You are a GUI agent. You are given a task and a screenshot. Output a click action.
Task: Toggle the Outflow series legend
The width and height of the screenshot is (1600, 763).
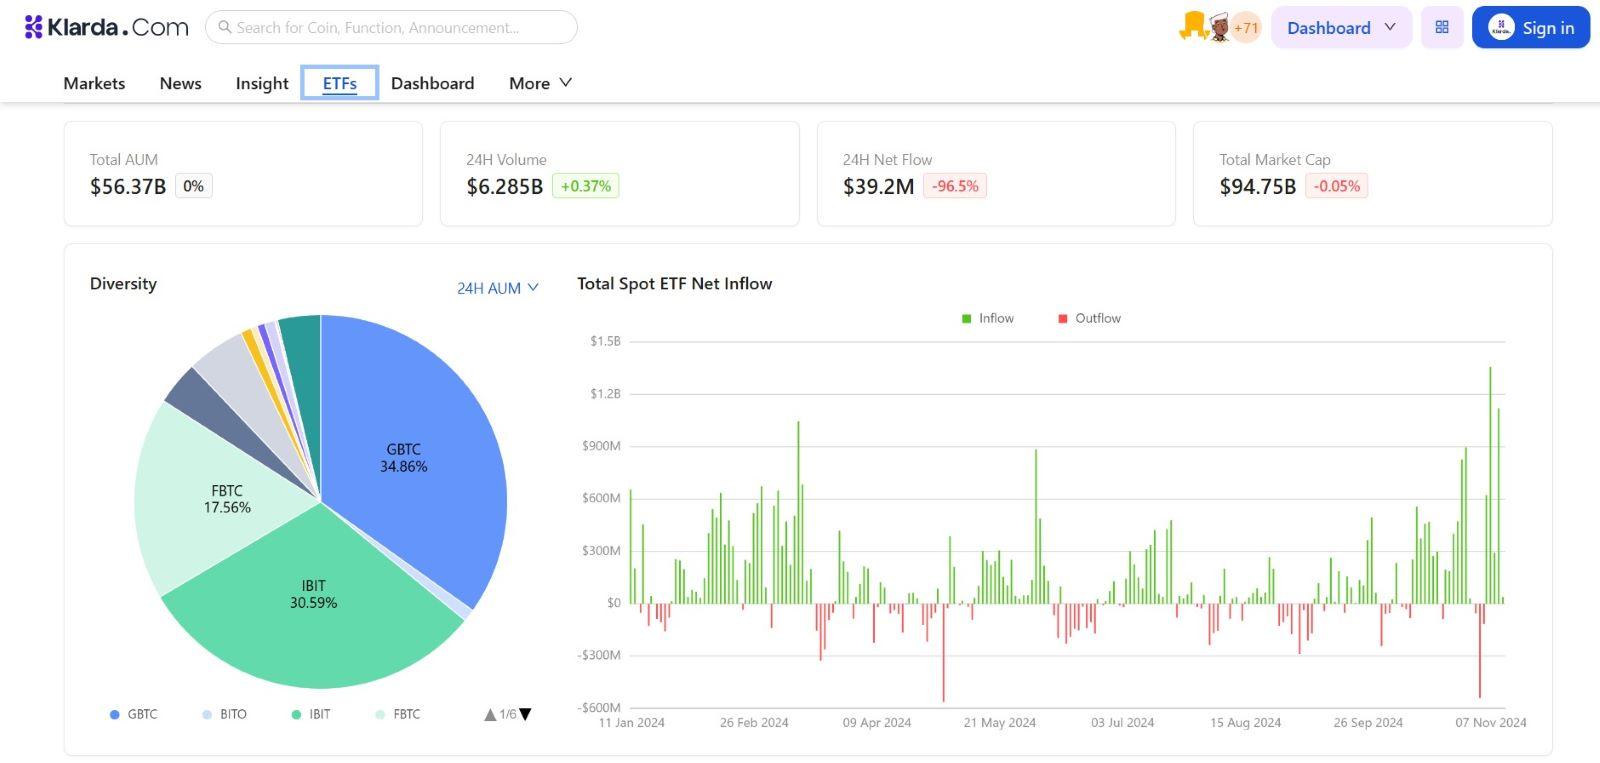click(x=1089, y=318)
